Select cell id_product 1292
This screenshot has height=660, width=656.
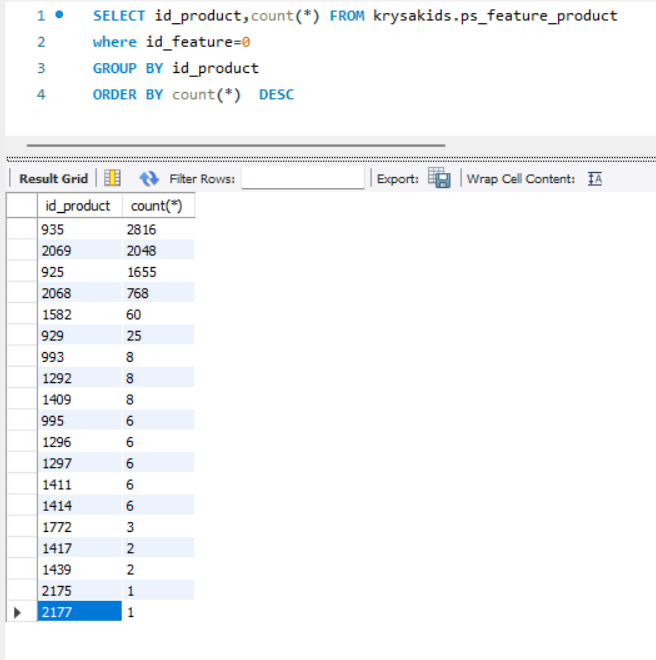[80, 378]
